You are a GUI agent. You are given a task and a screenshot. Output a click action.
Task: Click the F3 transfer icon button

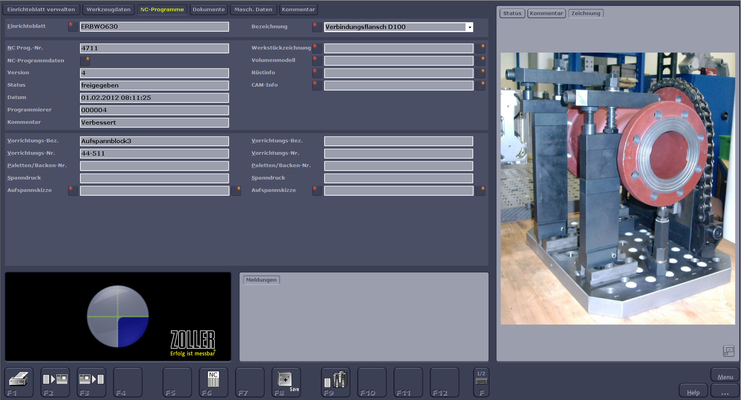[x=91, y=382]
